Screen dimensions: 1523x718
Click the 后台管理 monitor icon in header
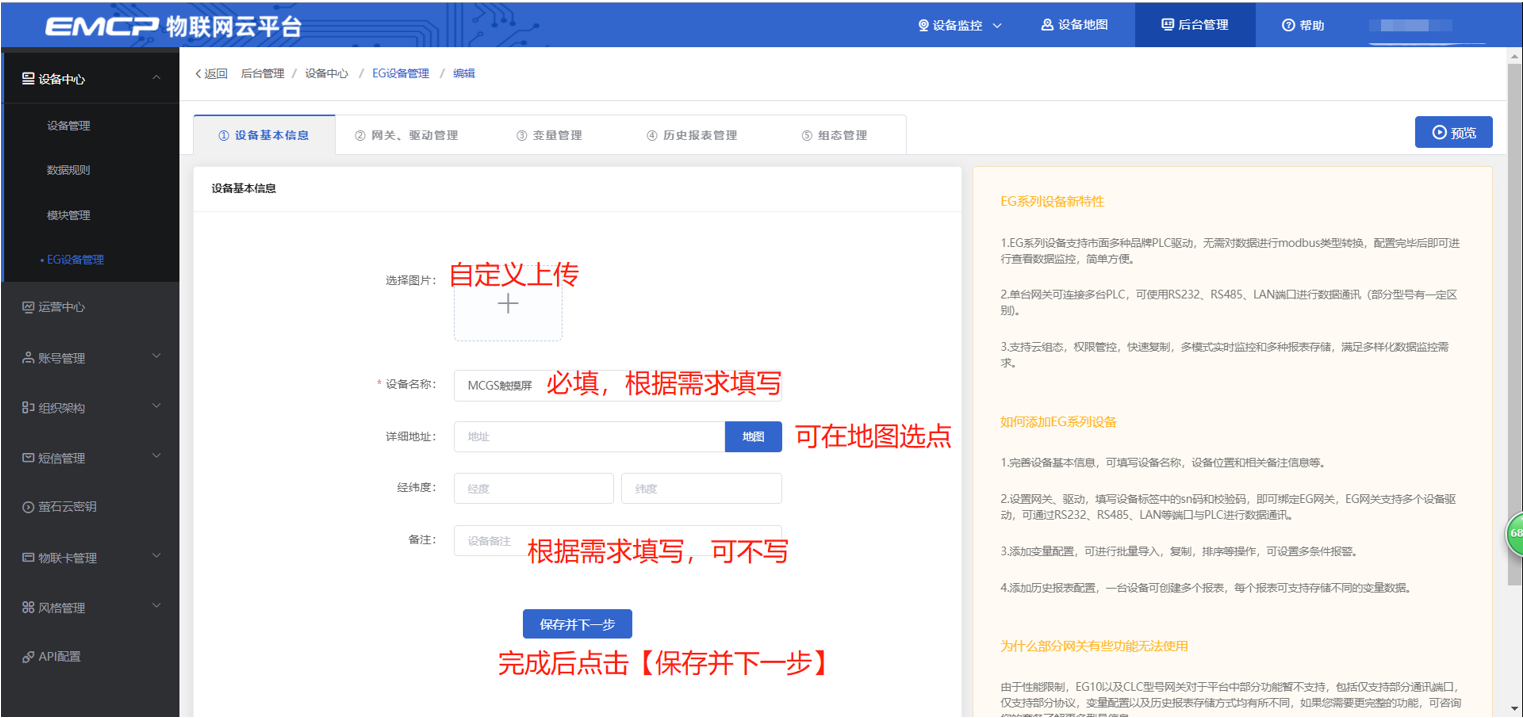1167,25
